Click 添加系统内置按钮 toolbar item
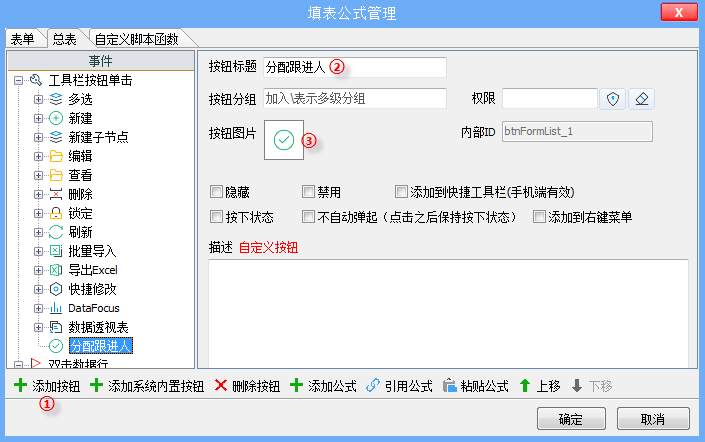This screenshot has width=705, height=442. point(147,386)
